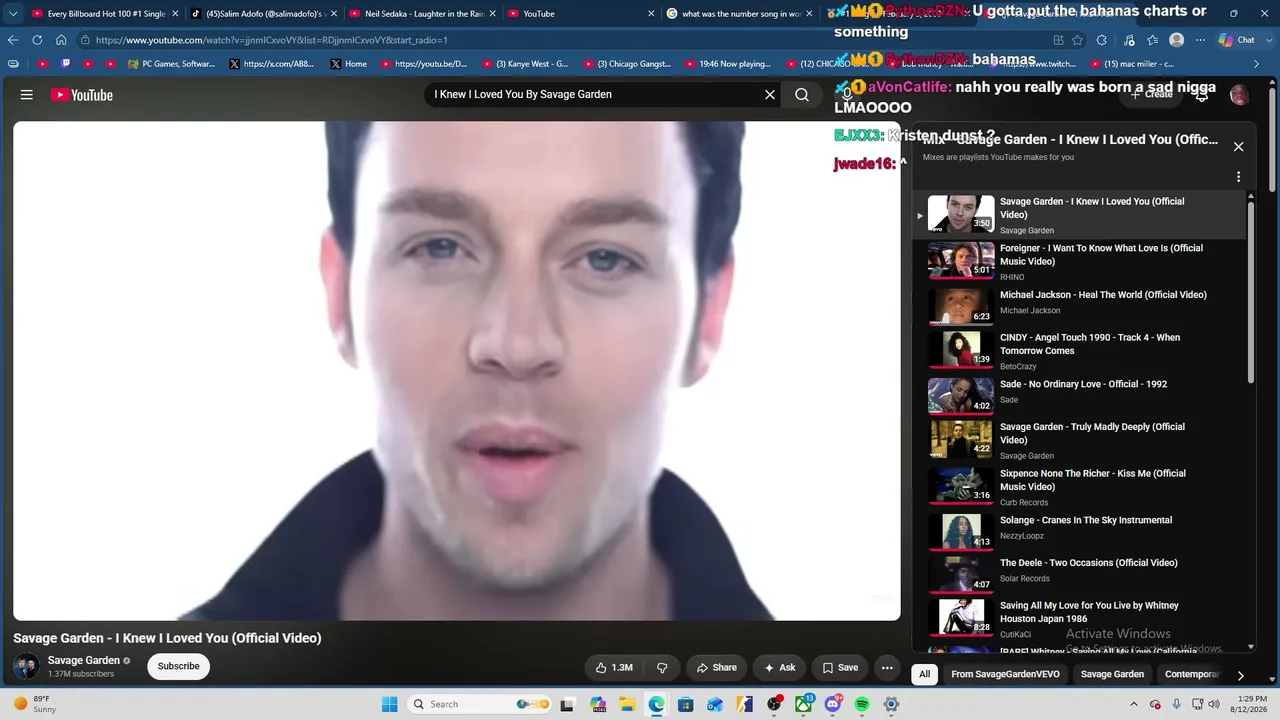Open the Settings gear on the taskbar
1280x720 pixels.
[x=891, y=704]
